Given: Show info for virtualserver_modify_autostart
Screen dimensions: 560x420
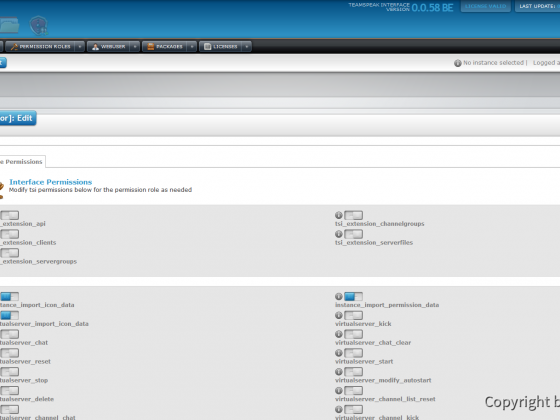Looking at the screenshot, I should coord(339,372).
